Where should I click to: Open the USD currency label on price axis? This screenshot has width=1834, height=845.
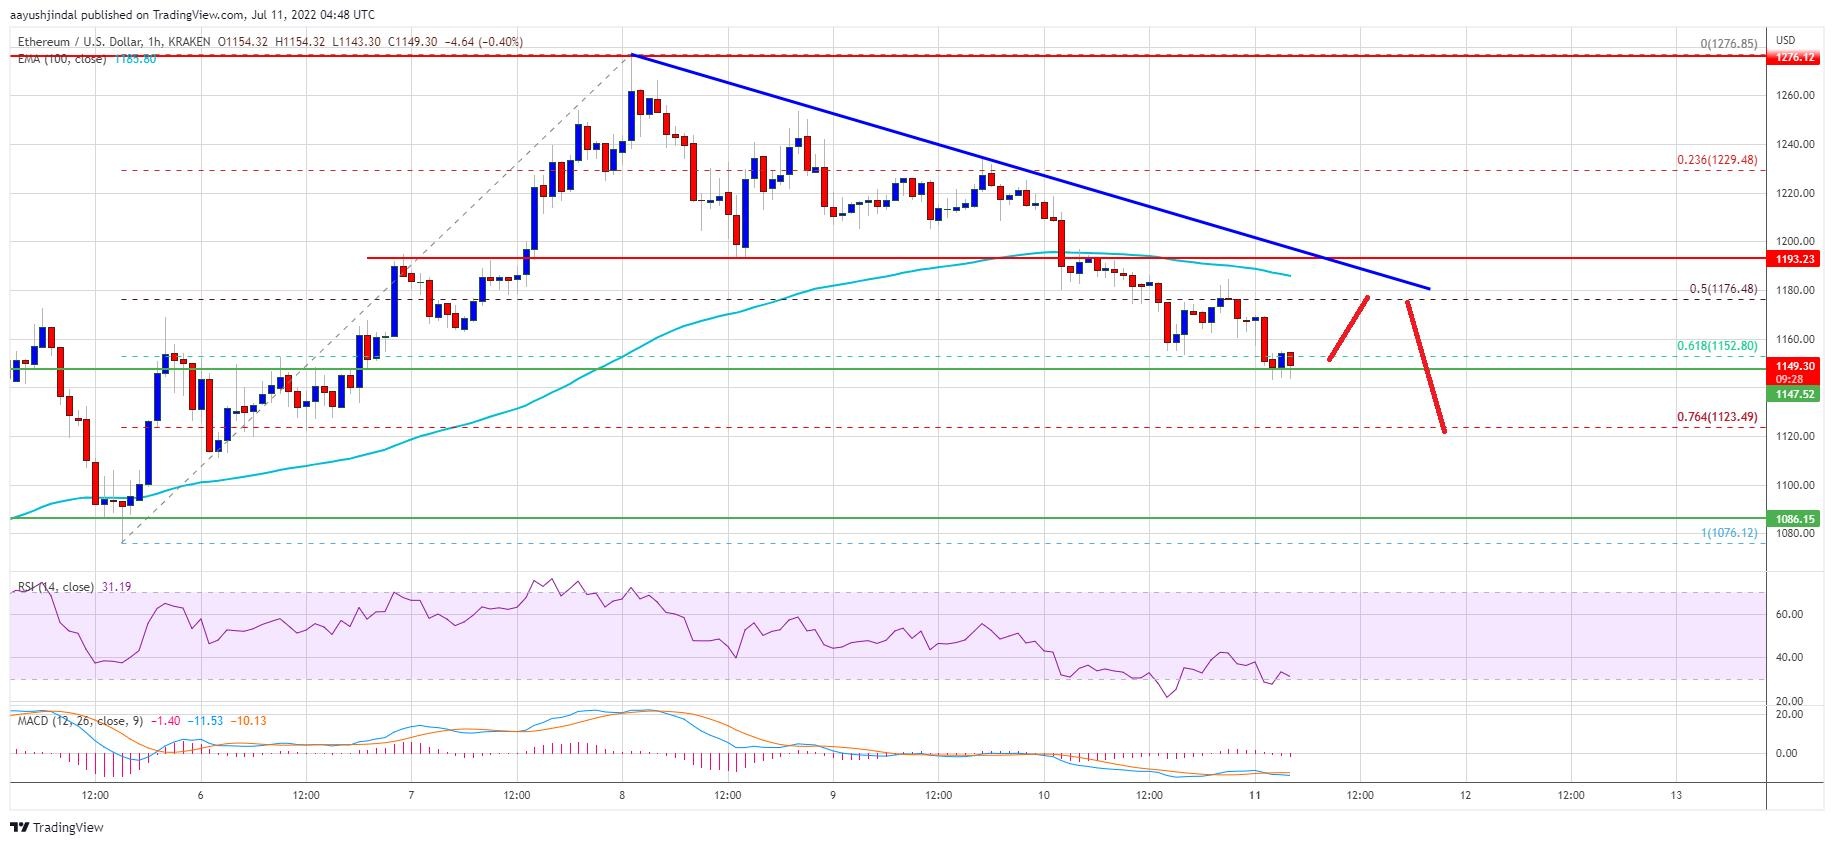(1785, 40)
